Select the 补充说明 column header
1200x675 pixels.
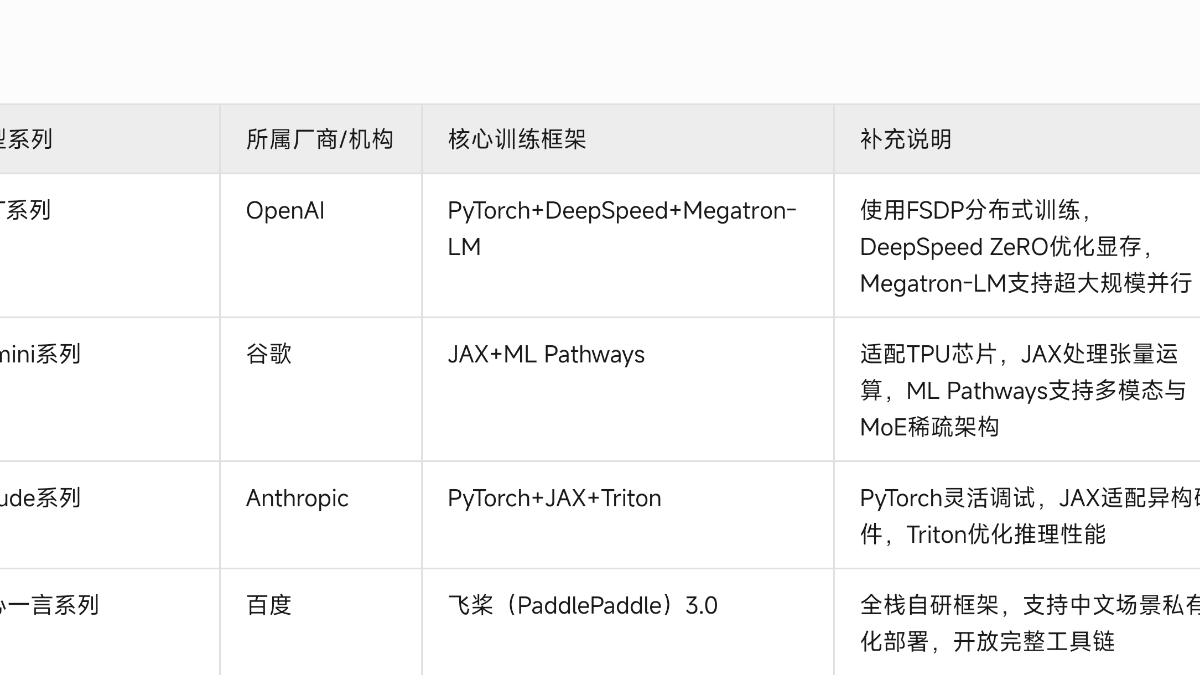(x=1017, y=139)
